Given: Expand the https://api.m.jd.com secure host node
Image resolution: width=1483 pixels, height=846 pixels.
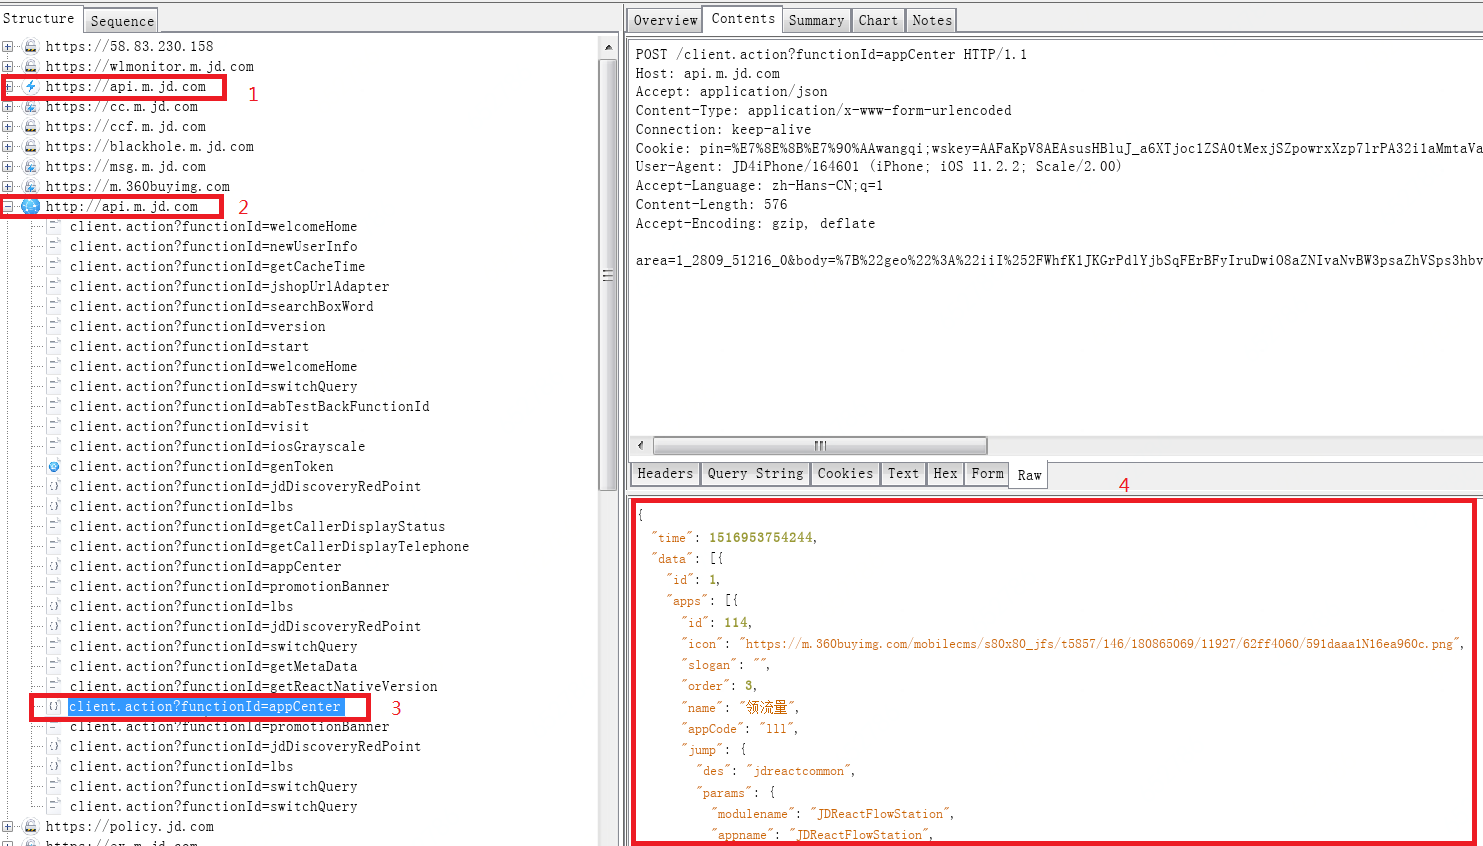Looking at the screenshot, I should (8, 86).
